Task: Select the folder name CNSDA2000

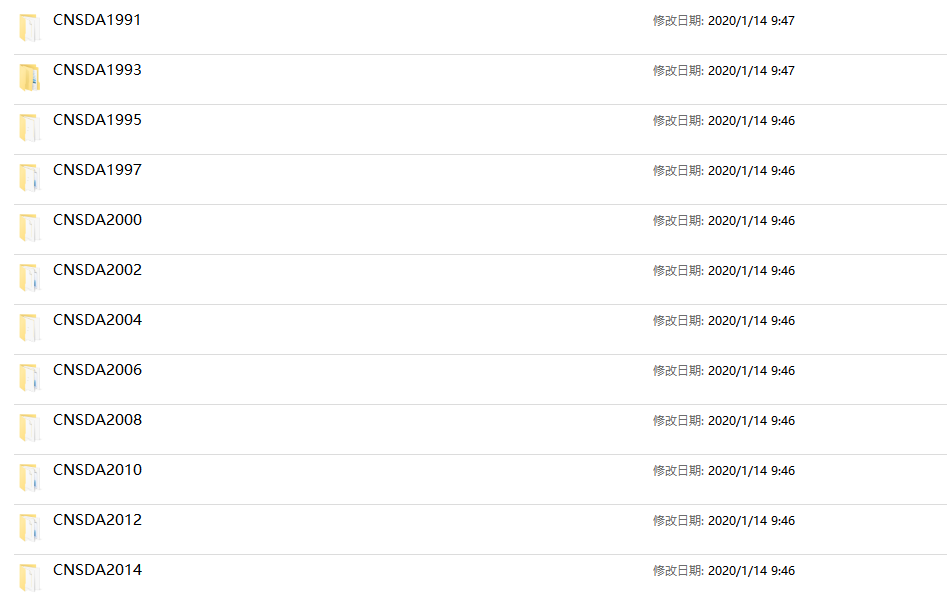Action: 97,220
